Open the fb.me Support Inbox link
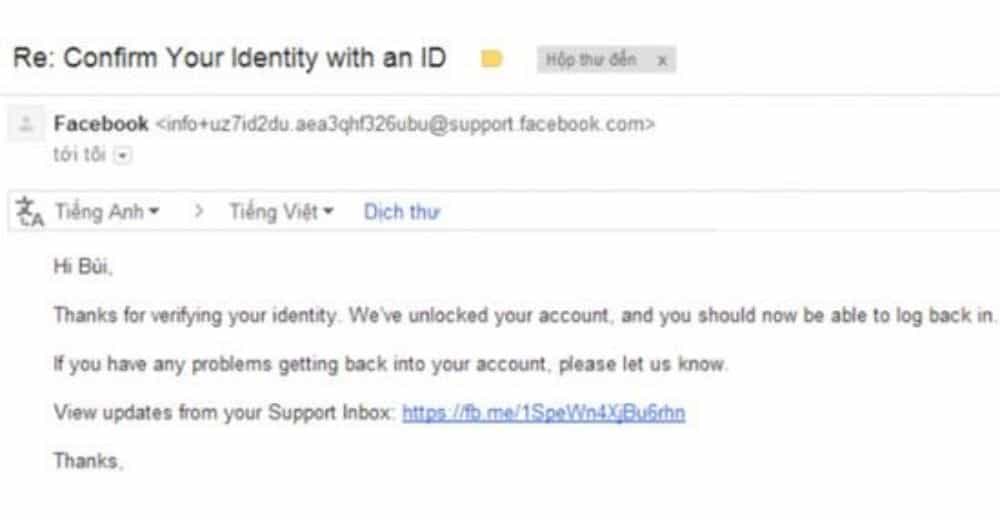The width and height of the screenshot is (1000, 520). [543, 412]
